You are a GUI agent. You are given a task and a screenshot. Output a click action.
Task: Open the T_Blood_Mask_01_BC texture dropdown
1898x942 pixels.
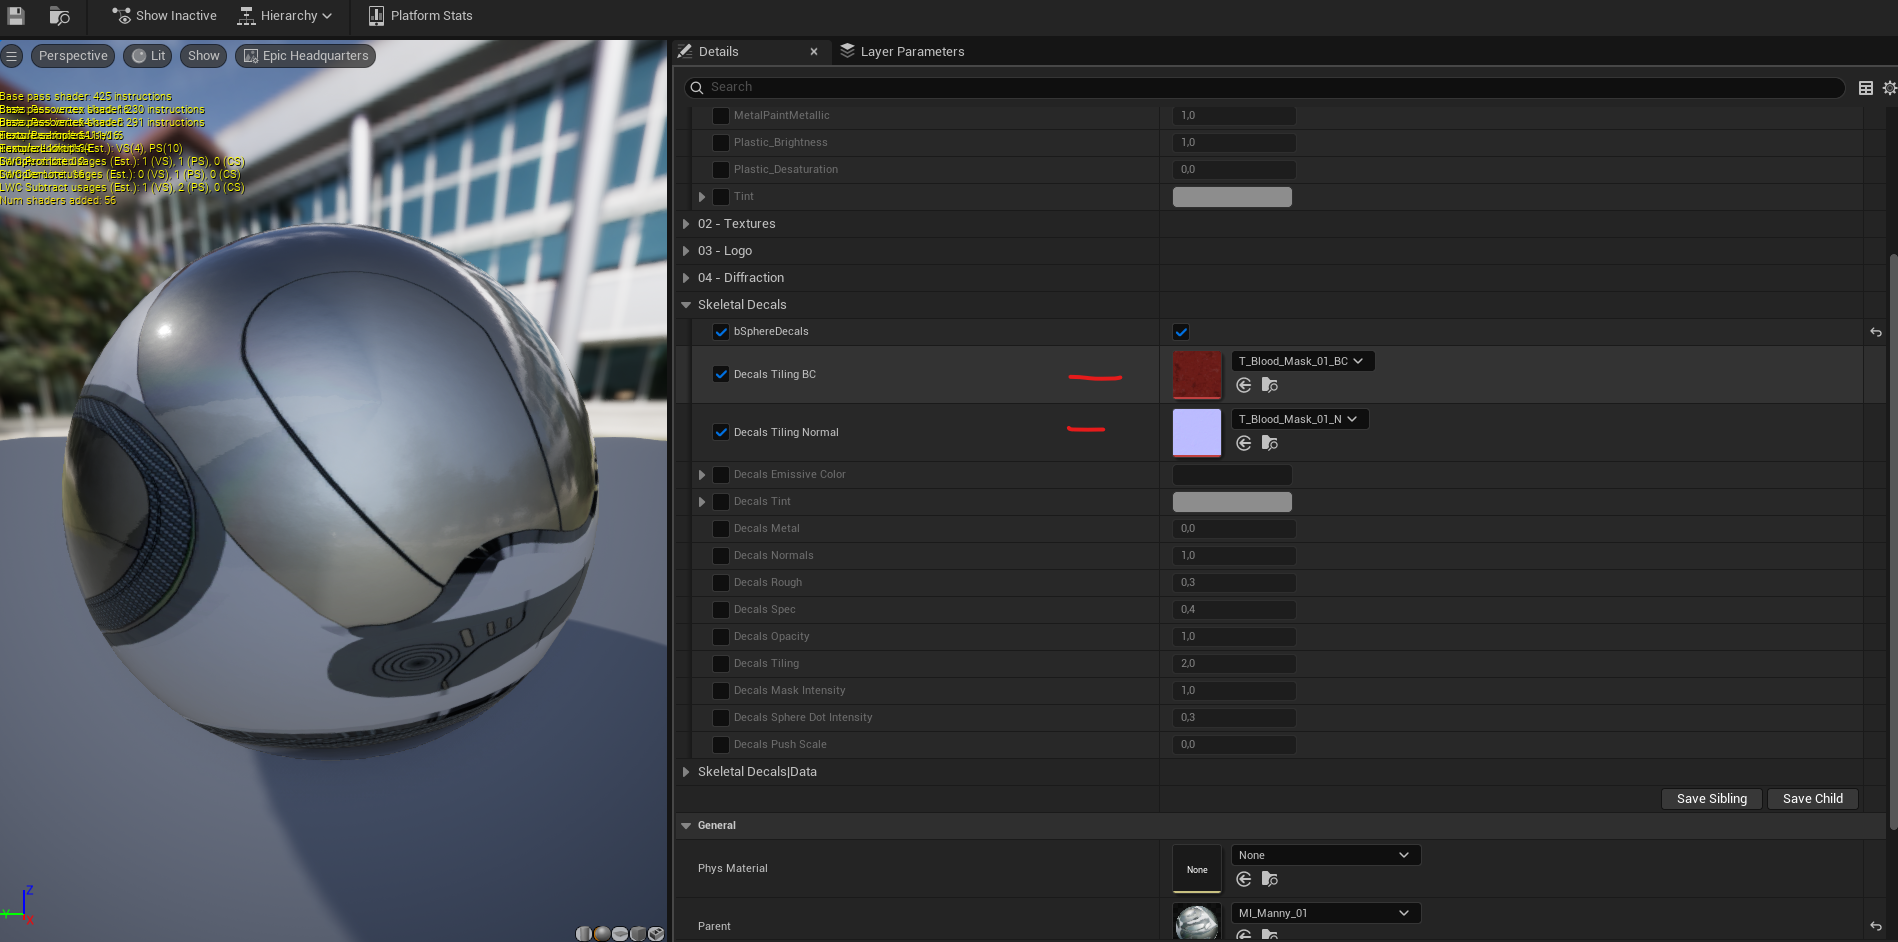pyautogui.click(x=1302, y=361)
